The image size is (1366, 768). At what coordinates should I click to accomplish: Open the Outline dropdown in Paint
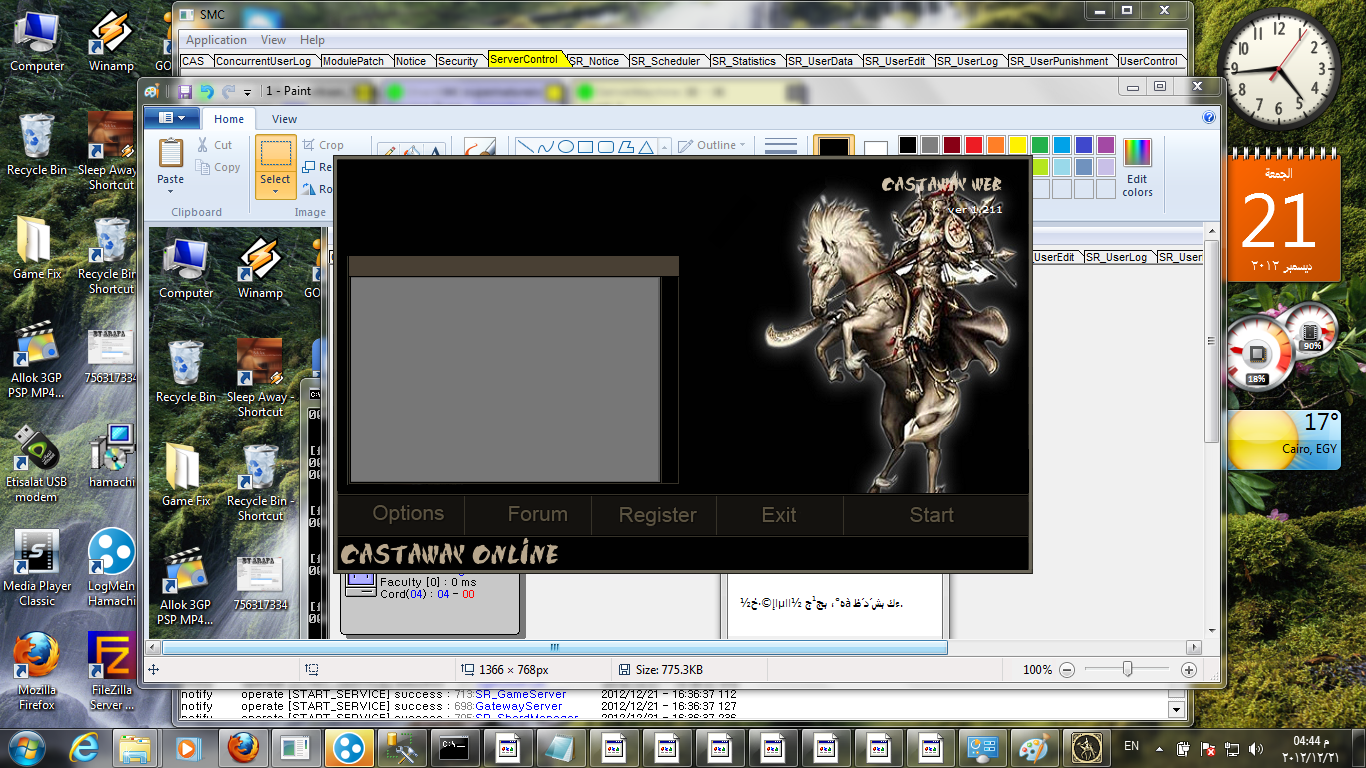pyautogui.click(x=712, y=145)
